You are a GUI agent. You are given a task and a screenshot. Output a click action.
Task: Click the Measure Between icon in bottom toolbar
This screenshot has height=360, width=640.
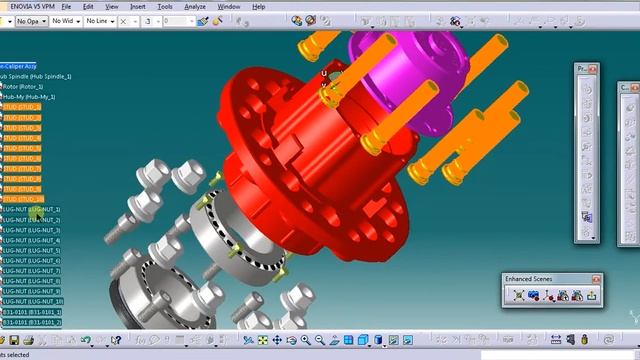(556, 340)
